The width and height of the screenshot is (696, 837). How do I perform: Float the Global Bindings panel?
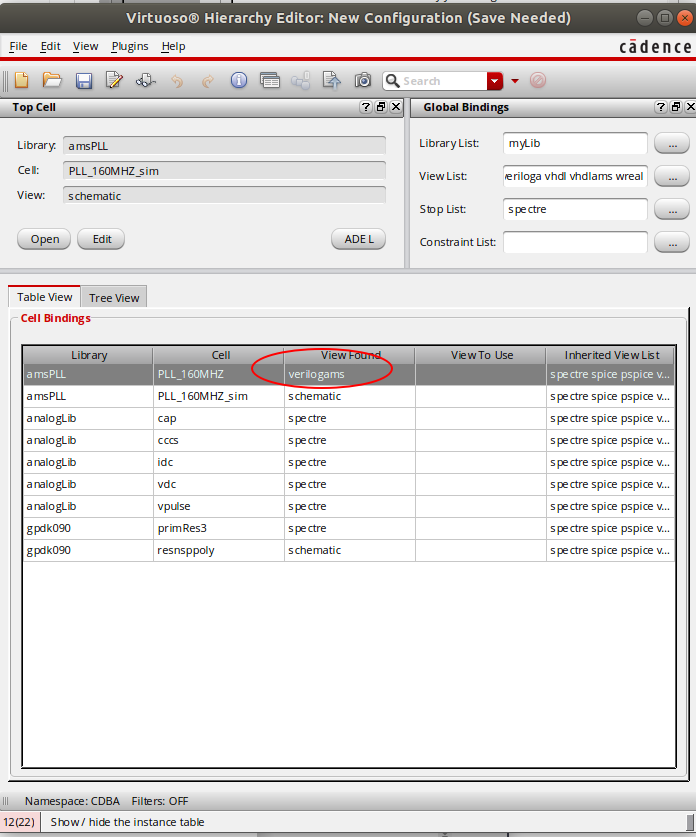(676, 107)
